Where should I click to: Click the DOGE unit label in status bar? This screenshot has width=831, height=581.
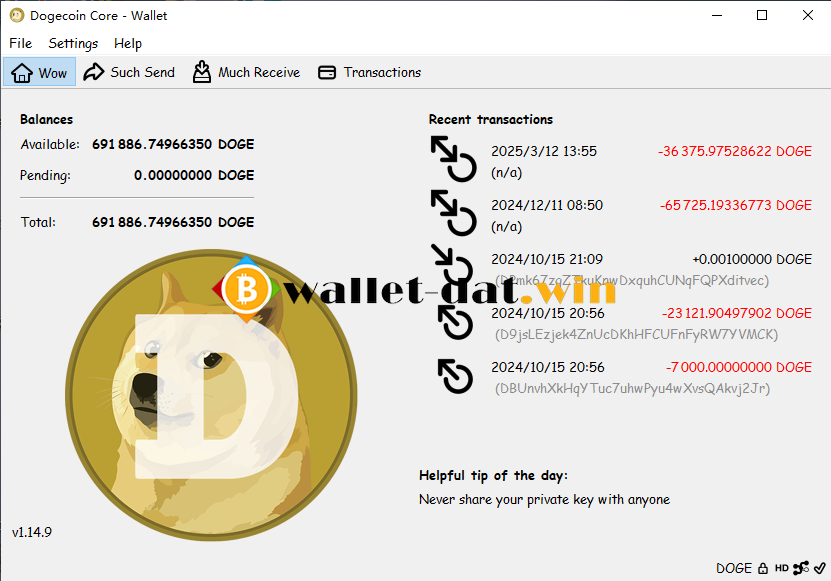(733, 568)
